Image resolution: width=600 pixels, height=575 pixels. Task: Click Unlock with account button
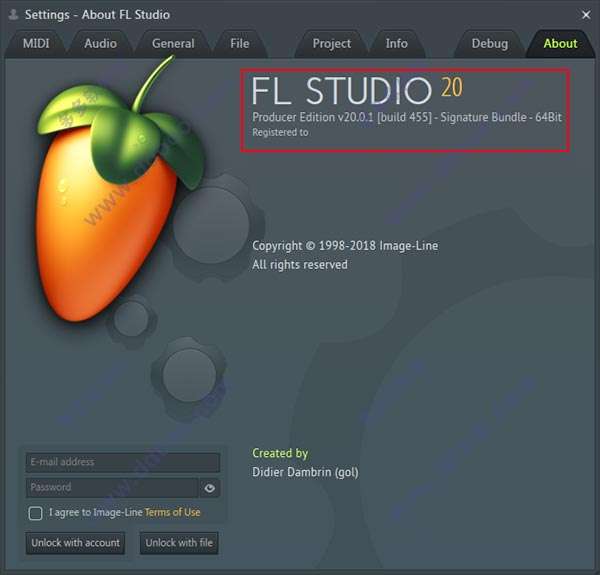coord(75,543)
